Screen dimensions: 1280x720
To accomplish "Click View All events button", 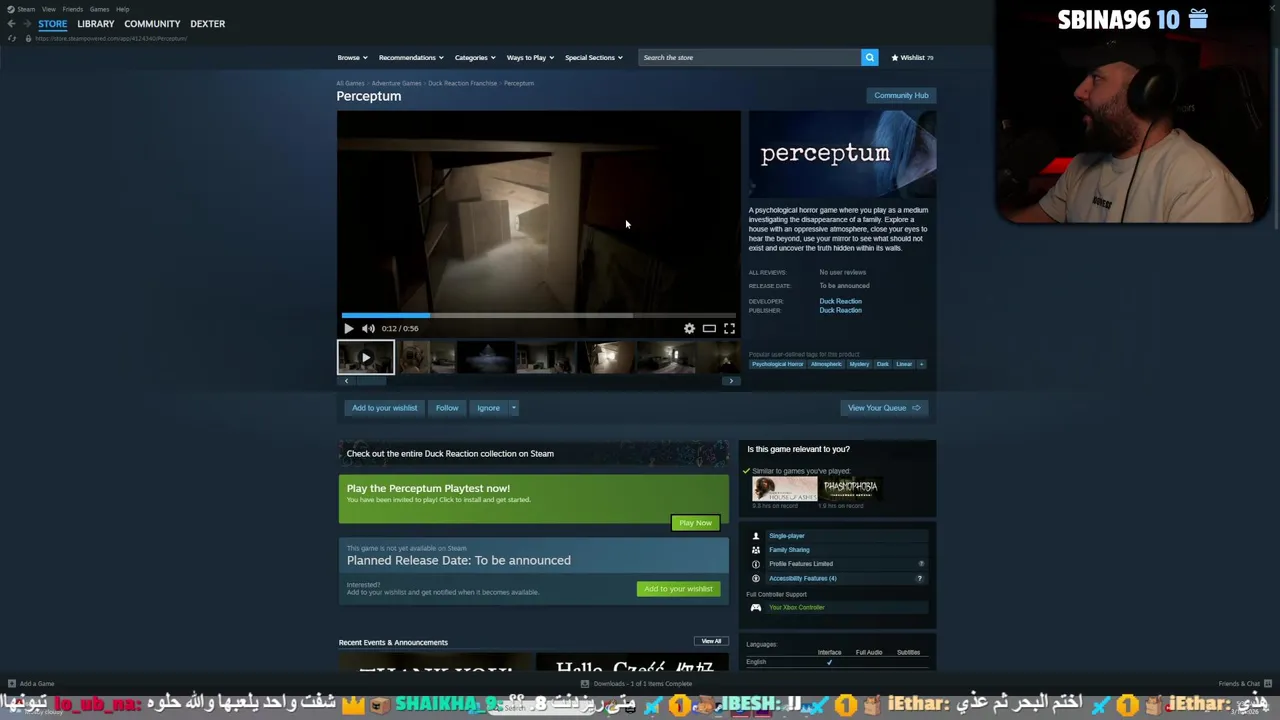I will 711,641.
